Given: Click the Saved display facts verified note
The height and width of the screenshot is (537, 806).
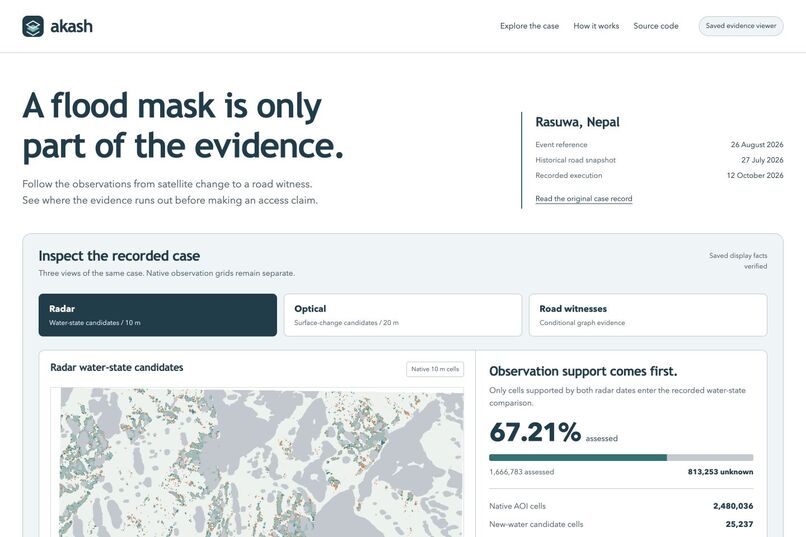Looking at the screenshot, I should [x=738, y=261].
